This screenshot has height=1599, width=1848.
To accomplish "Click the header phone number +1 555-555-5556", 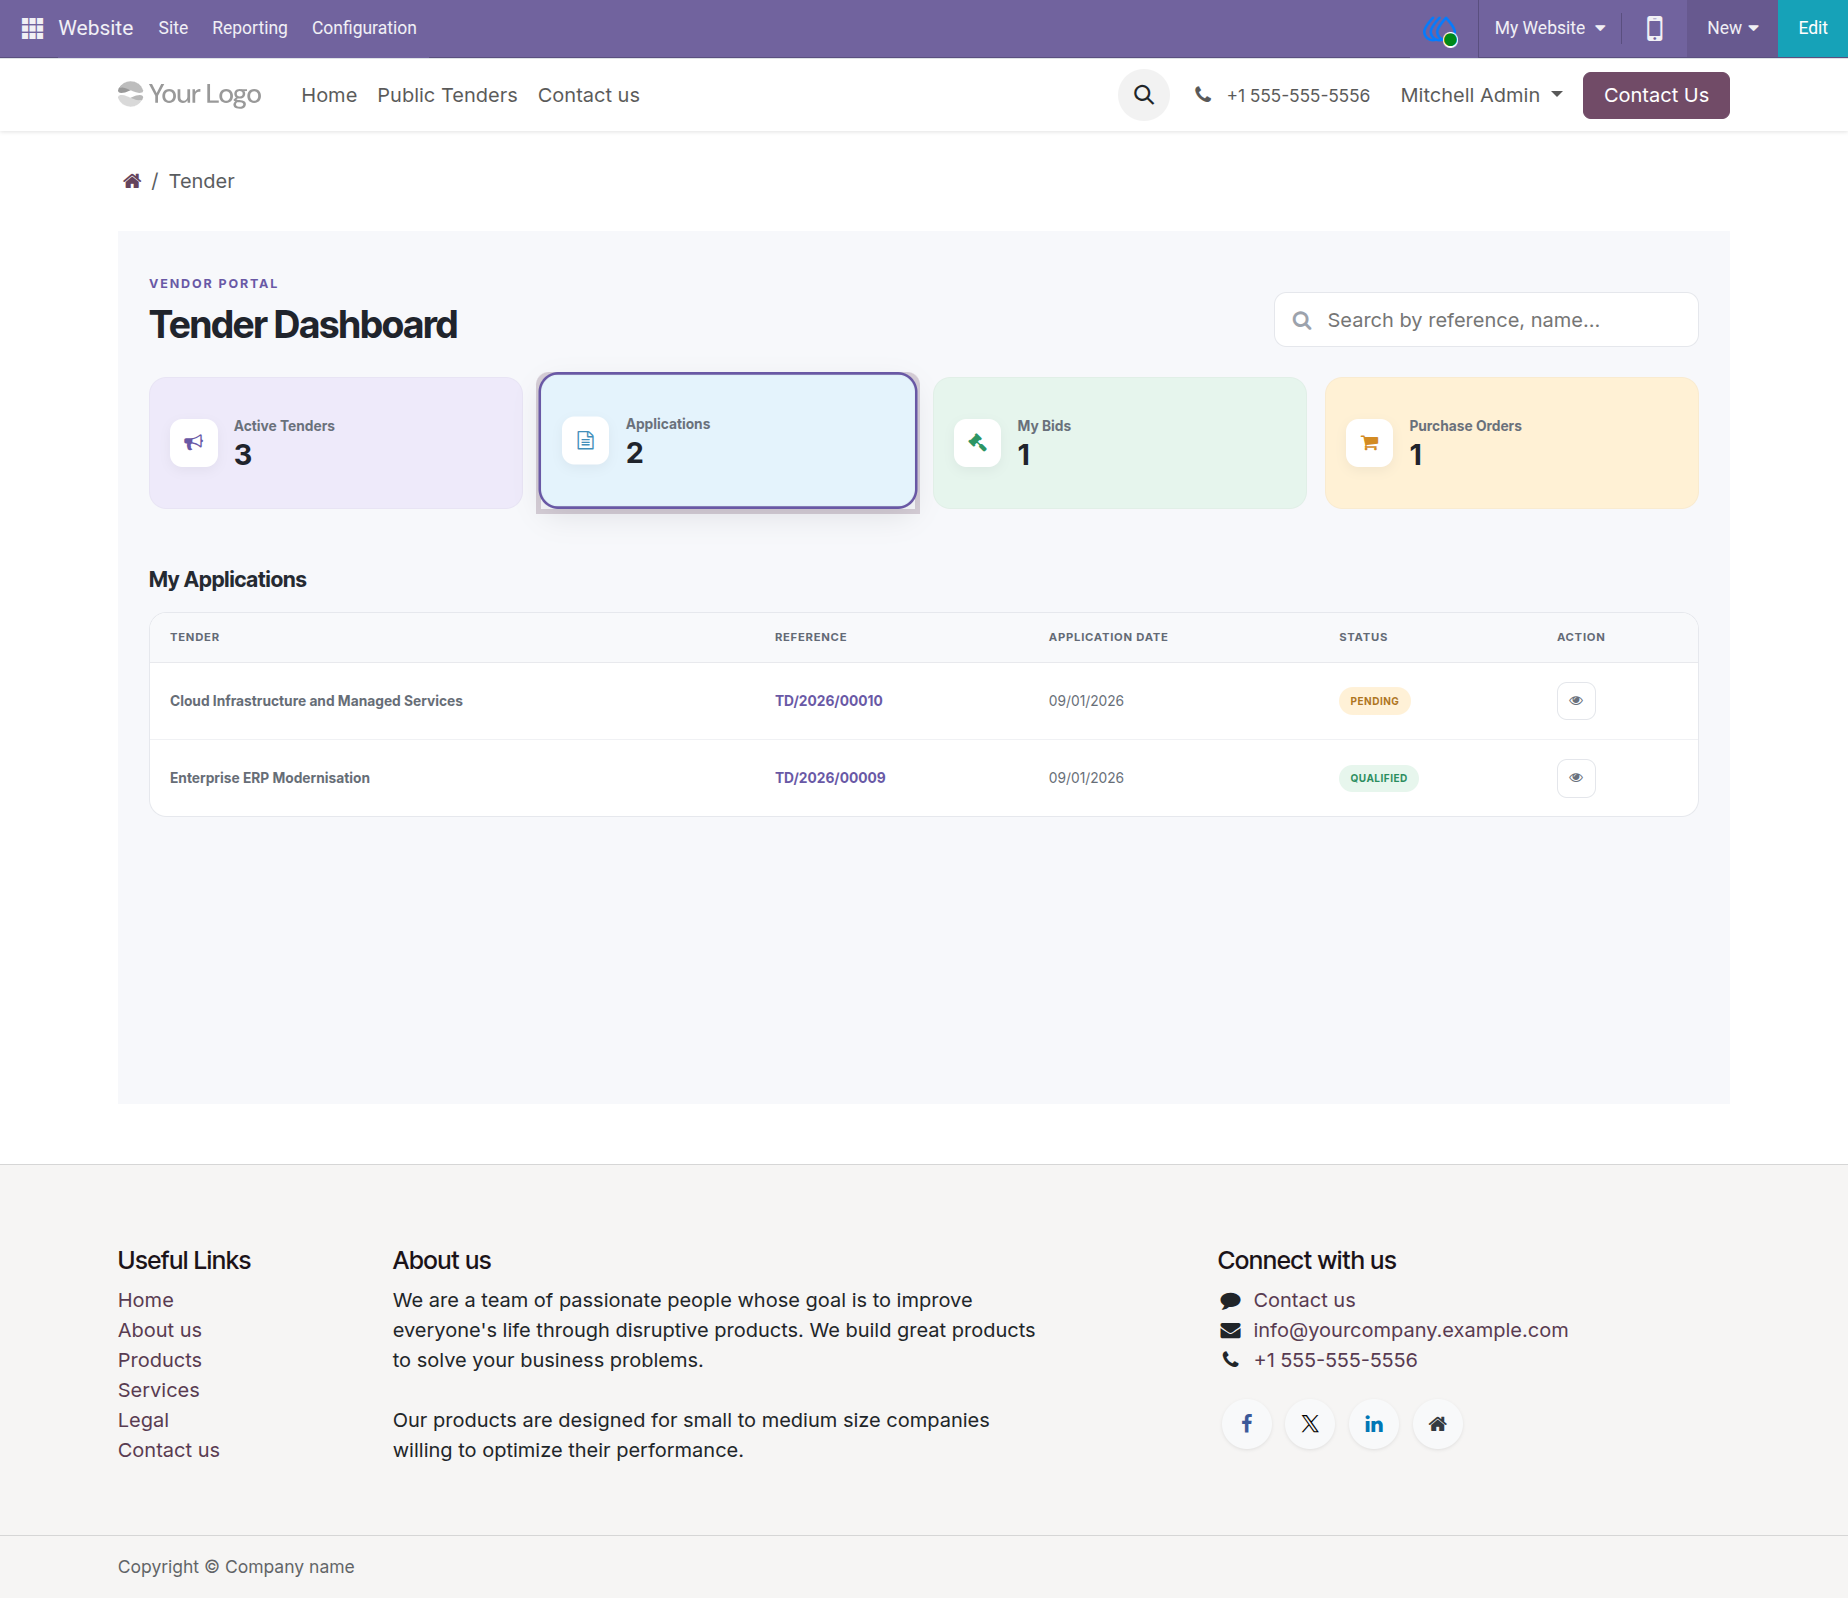I will [1298, 95].
